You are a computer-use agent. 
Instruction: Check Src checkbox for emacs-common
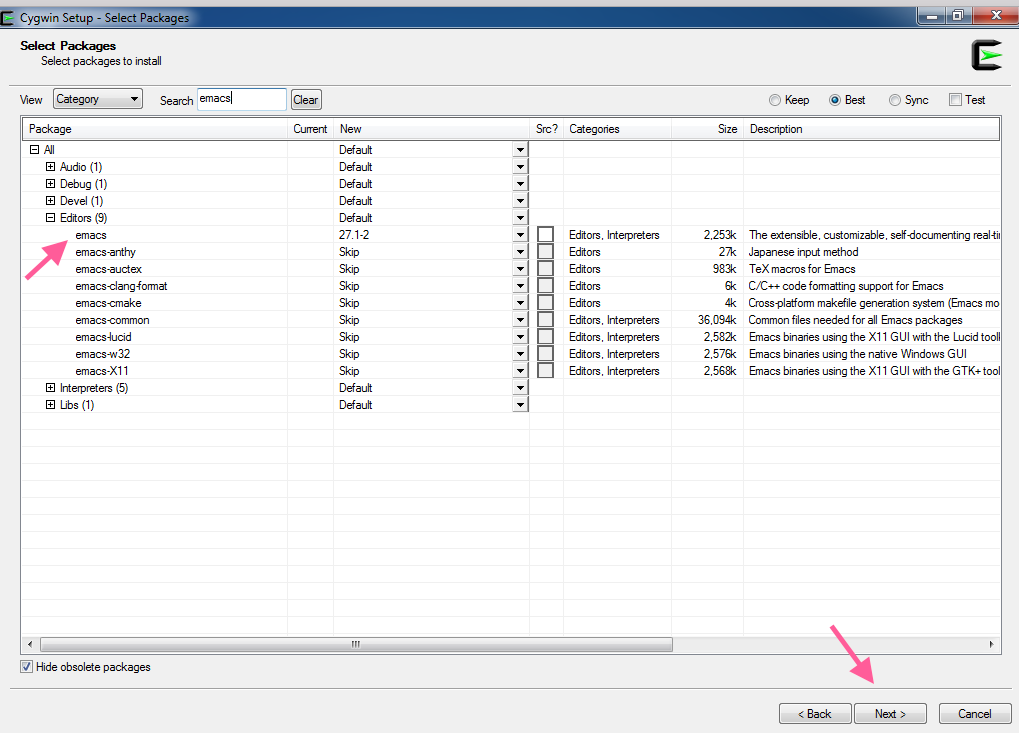[x=546, y=320]
